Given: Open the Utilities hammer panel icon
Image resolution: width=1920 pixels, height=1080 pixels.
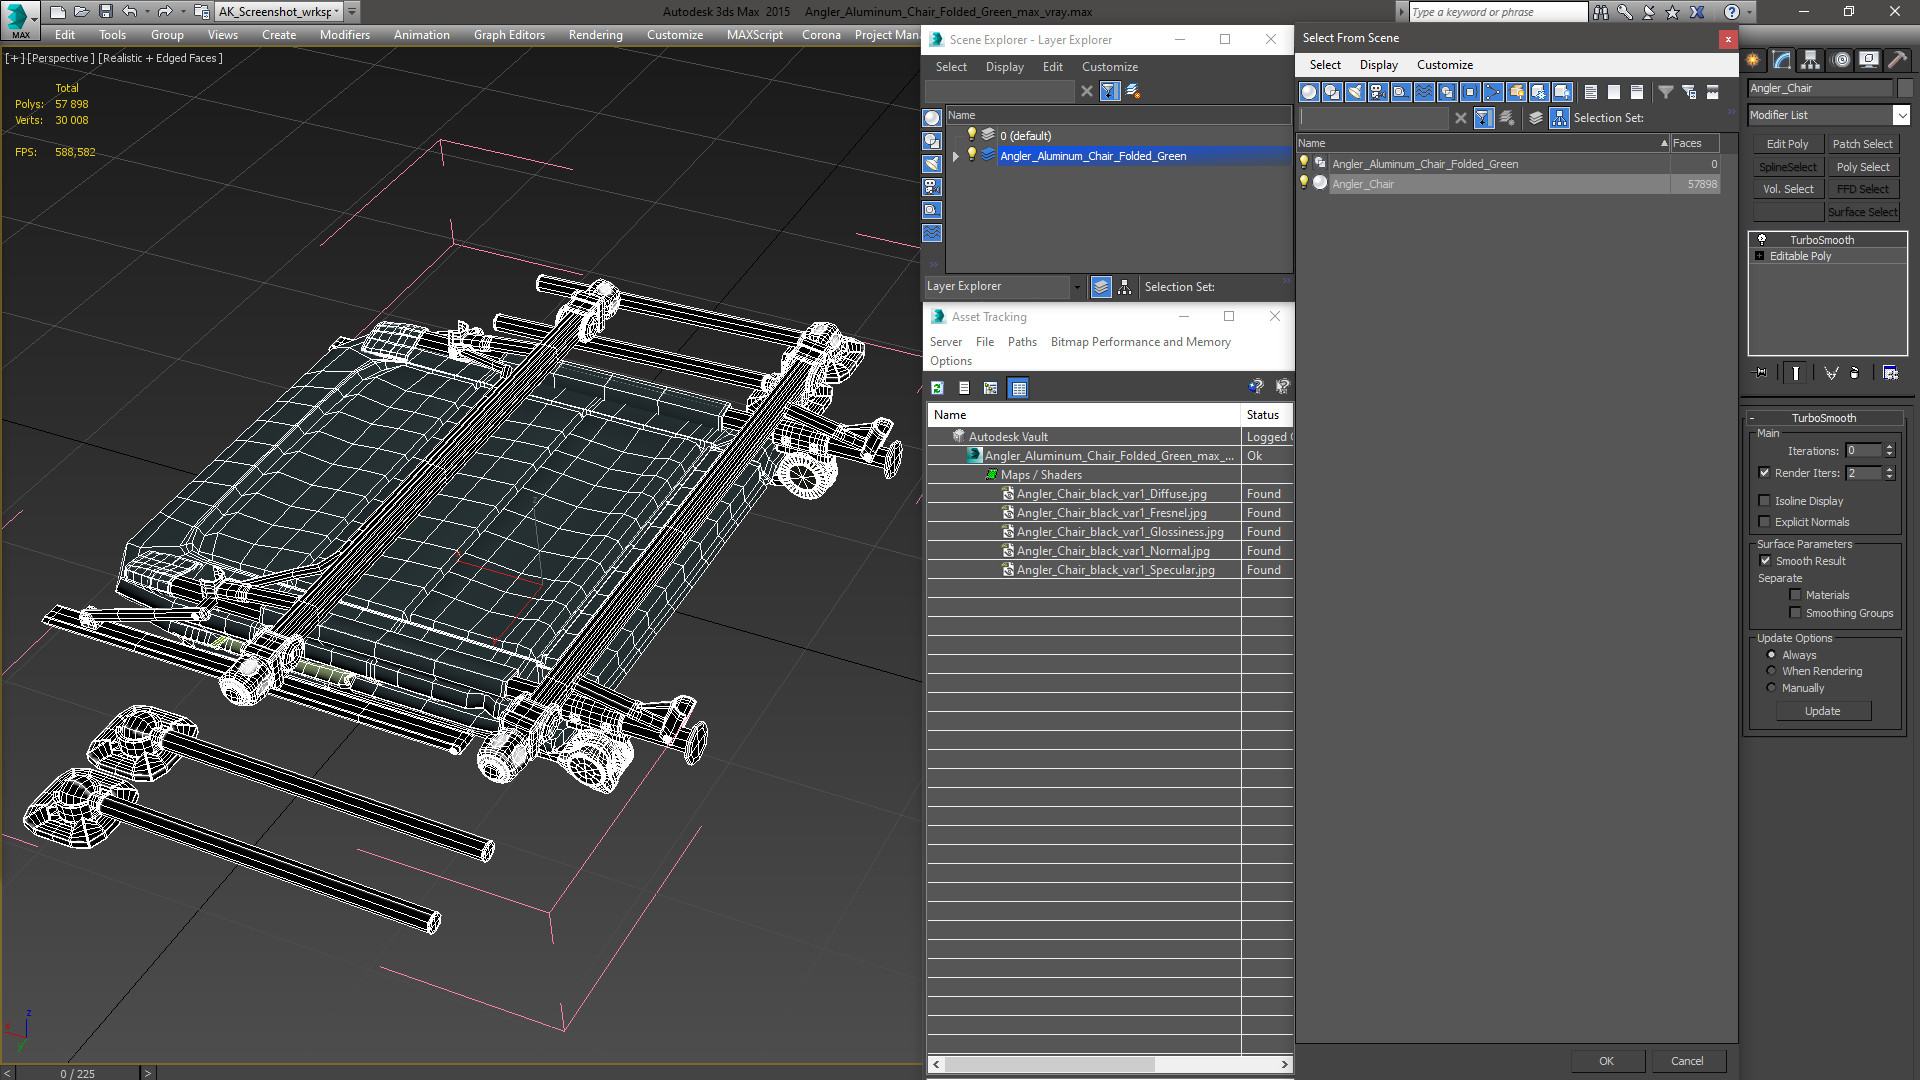Looking at the screenshot, I should click(x=1897, y=60).
